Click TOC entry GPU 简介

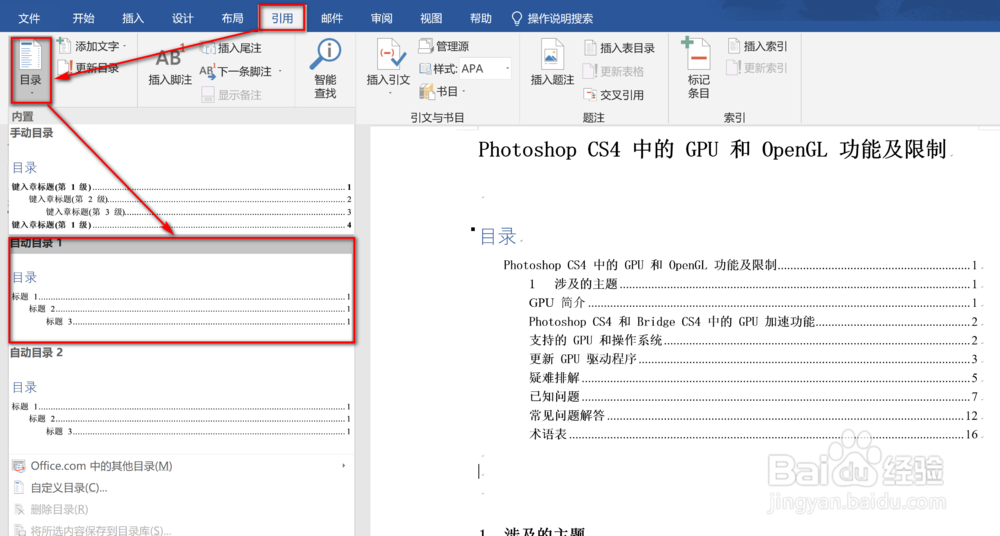[x=752, y=302]
